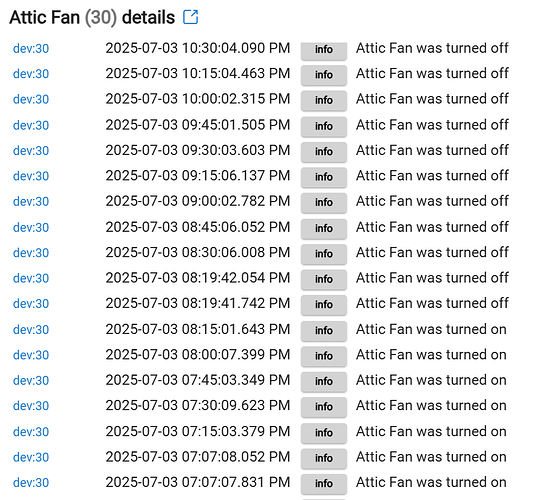
Task: Click dev:30 link at 07:07:07.831 PM
Action: [31, 482]
